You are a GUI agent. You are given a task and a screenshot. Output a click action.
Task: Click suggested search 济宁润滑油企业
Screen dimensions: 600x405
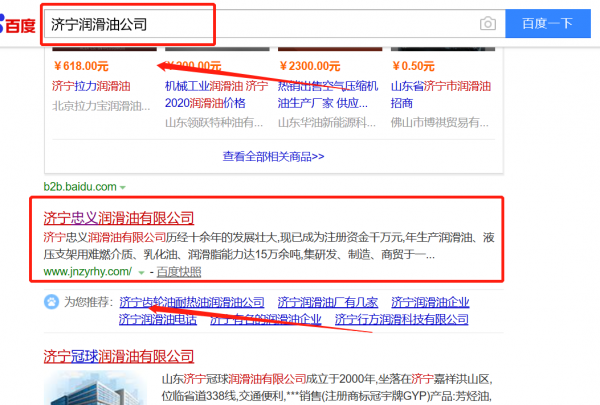pos(430,302)
